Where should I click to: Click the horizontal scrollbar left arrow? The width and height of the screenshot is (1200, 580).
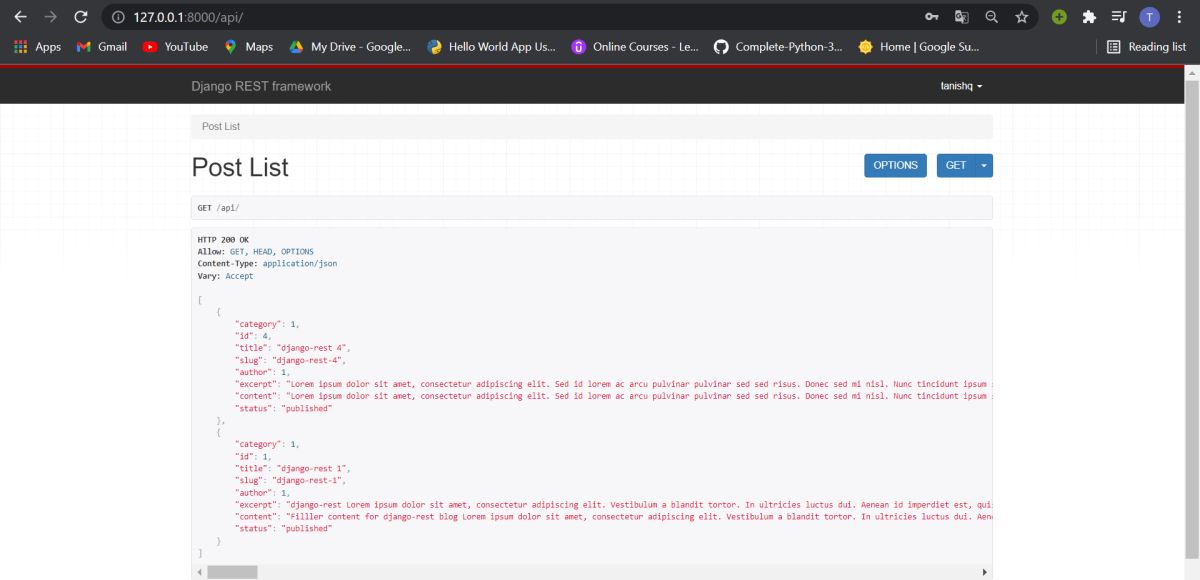(x=198, y=572)
